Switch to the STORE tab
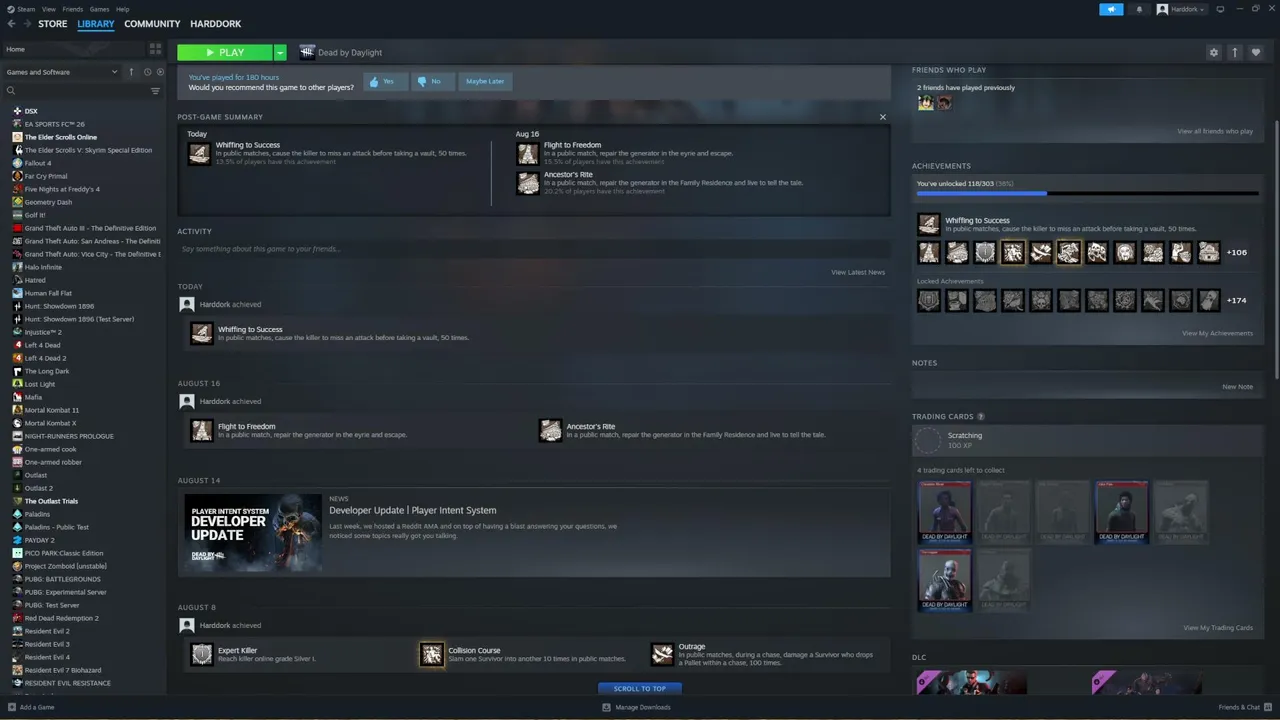Image resolution: width=1280 pixels, height=720 pixels. [x=53, y=24]
